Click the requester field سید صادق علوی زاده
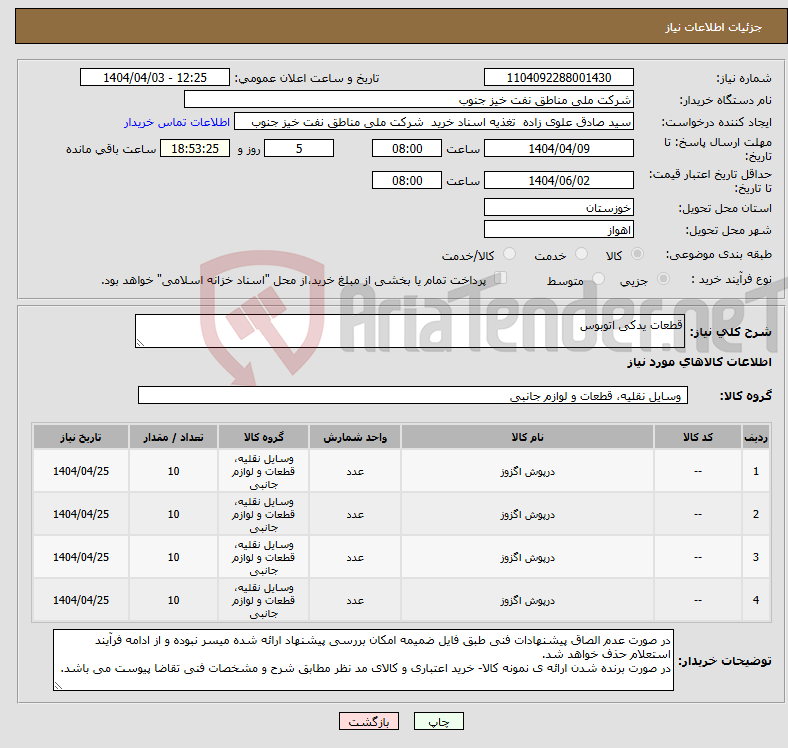The height and width of the screenshot is (748, 788). point(434,122)
